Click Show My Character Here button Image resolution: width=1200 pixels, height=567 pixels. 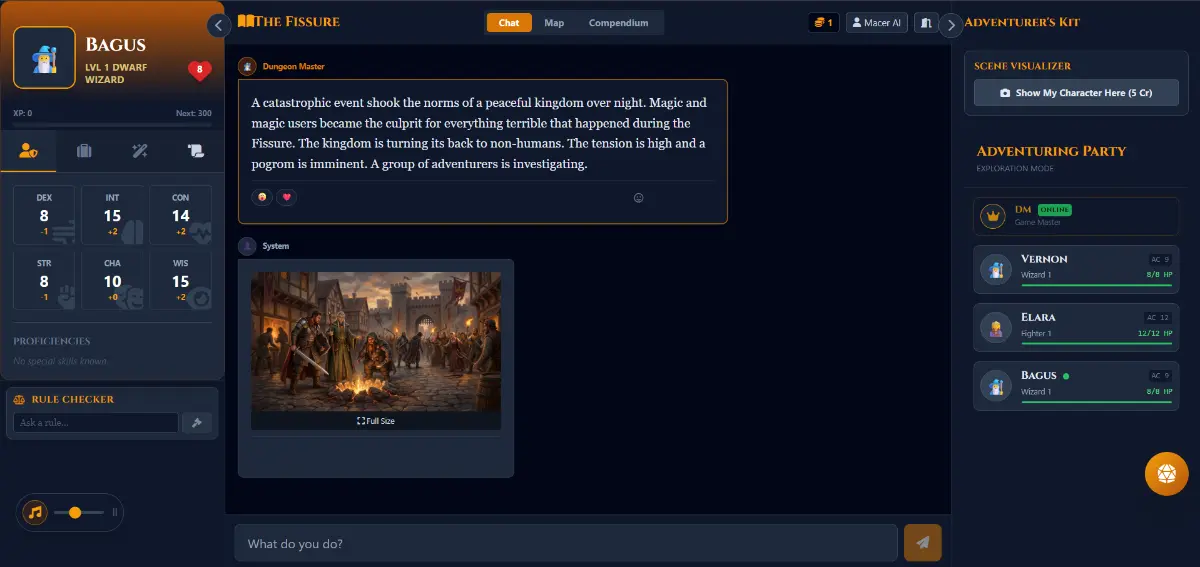tap(1076, 93)
